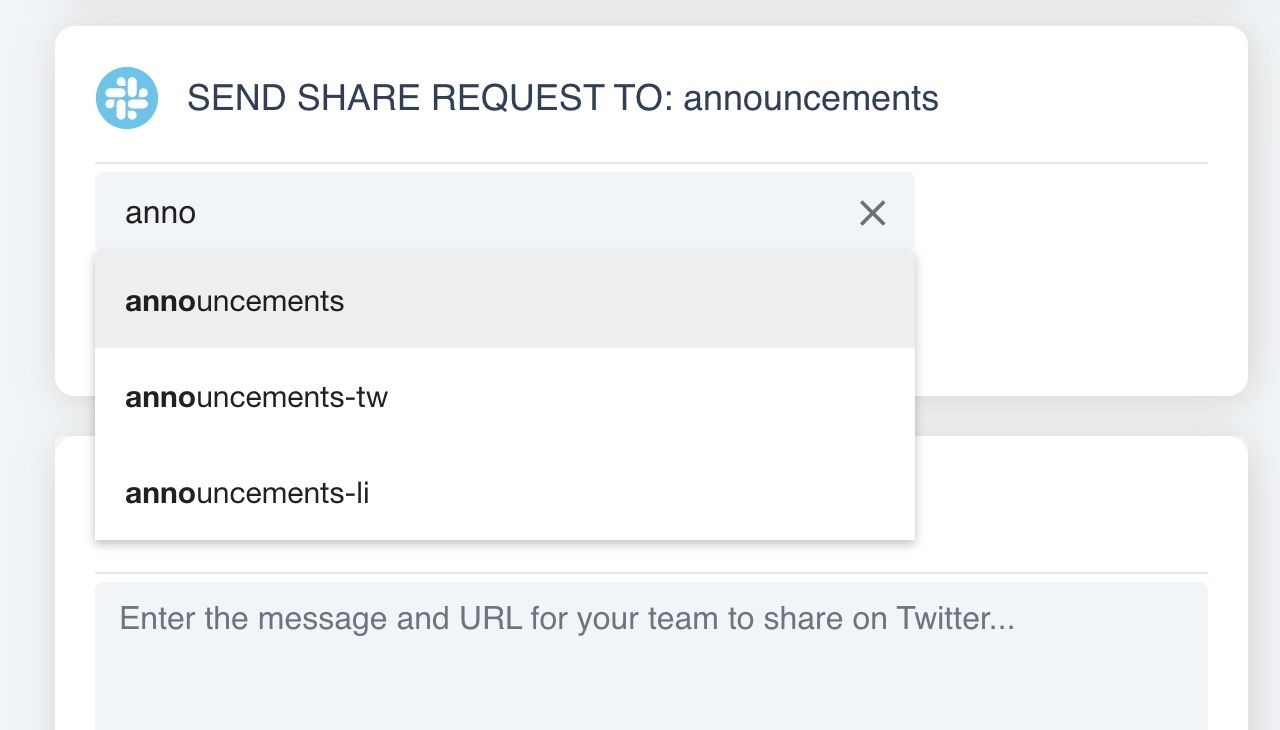The image size is (1280, 730).
Task: Clear the channel search with the X icon
Action: coord(872,213)
